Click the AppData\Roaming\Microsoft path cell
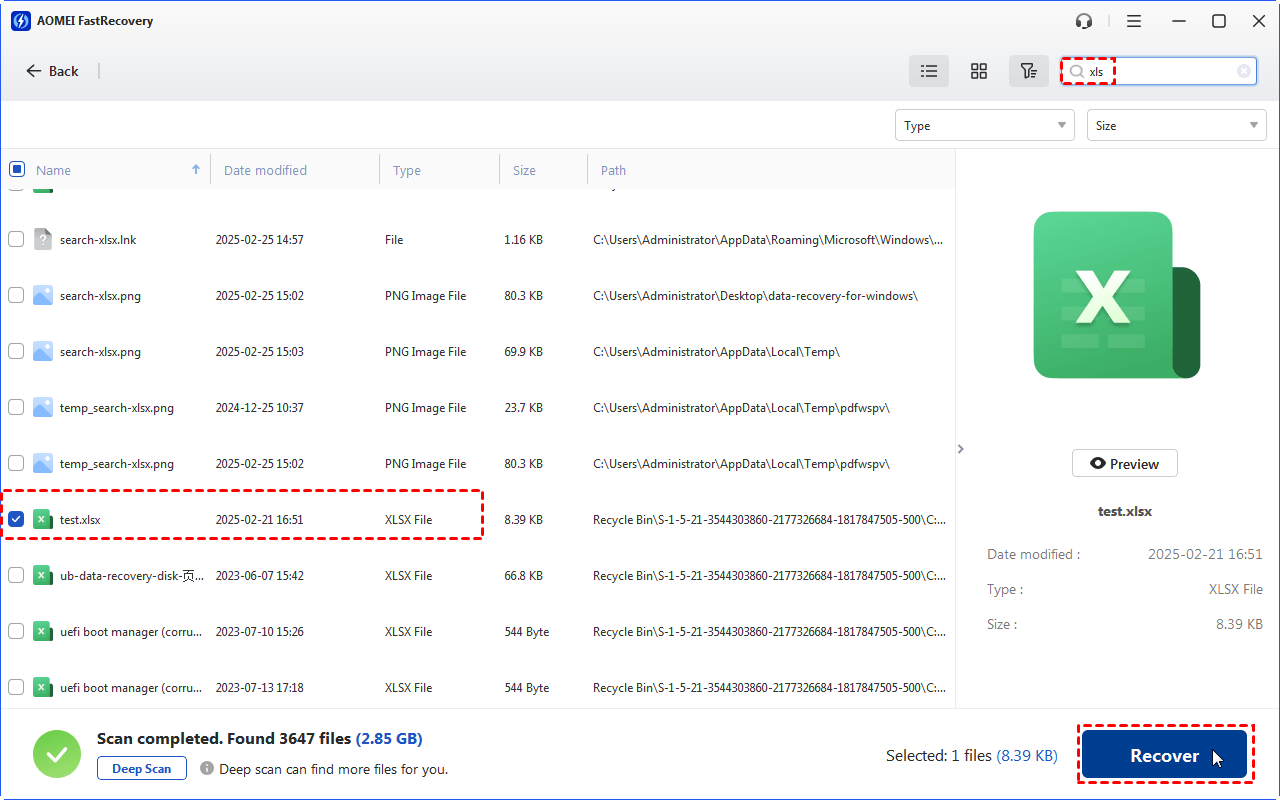 (768, 240)
